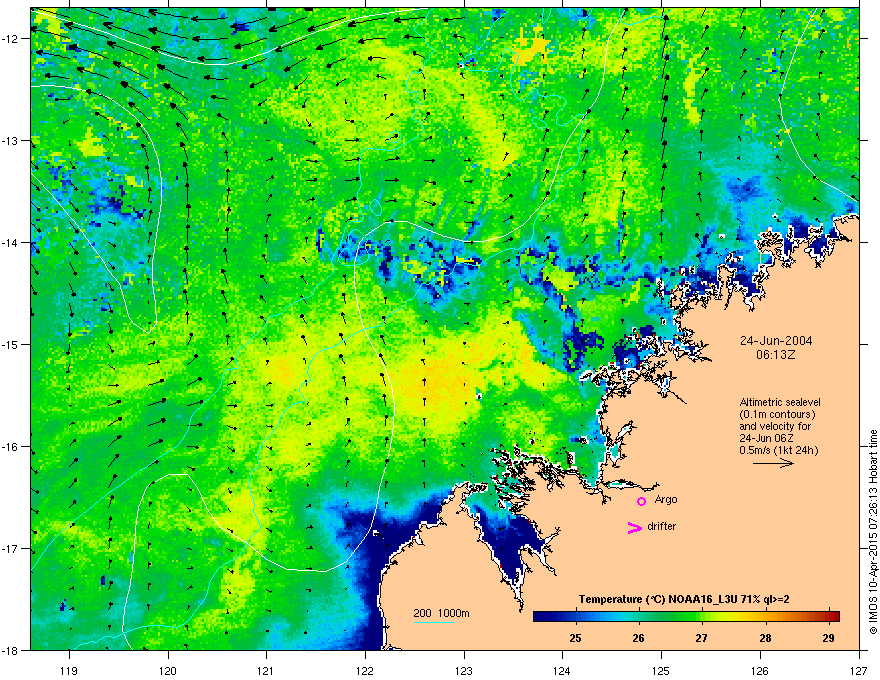Click latitude axis label -16
The image size is (880, 680).
point(10,447)
